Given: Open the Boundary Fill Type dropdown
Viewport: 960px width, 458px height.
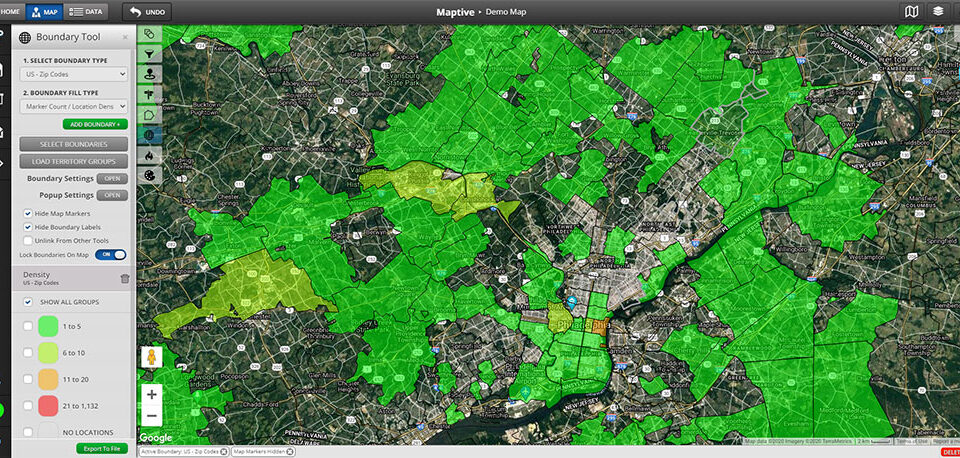Looking at the screenshot, I should 73,107.
